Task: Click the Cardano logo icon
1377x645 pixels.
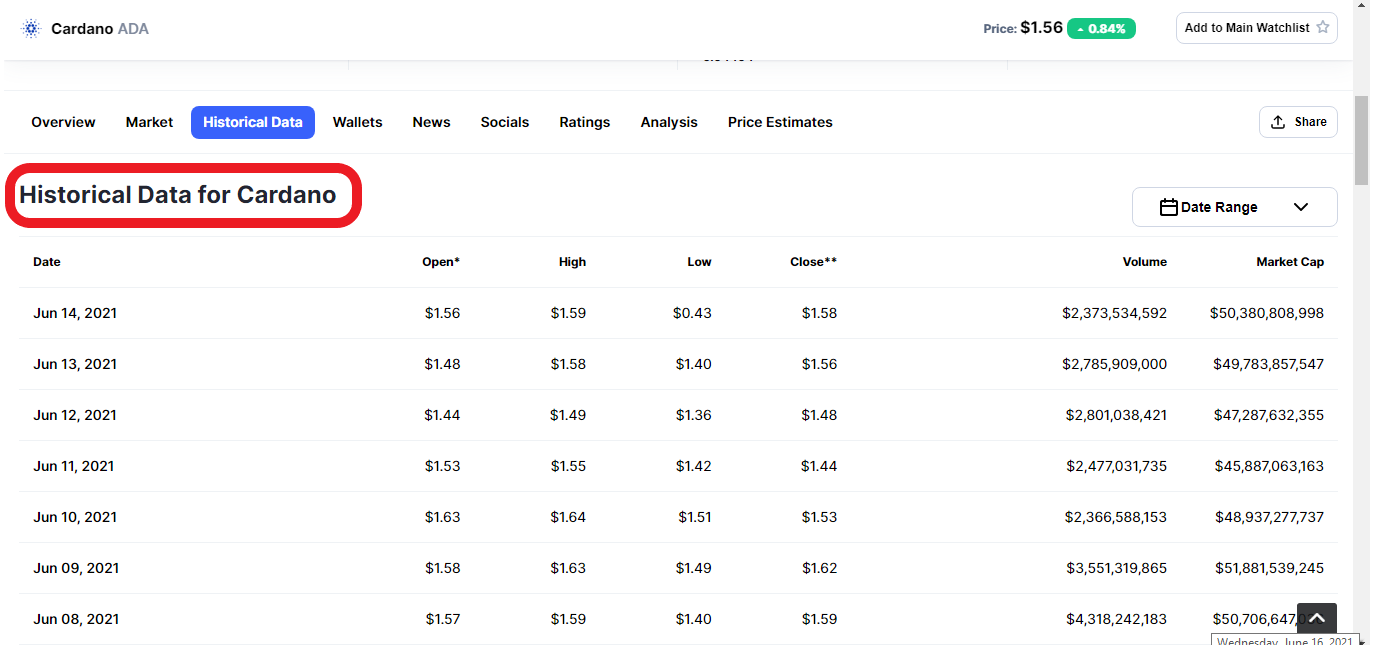Action: [30, 28]
